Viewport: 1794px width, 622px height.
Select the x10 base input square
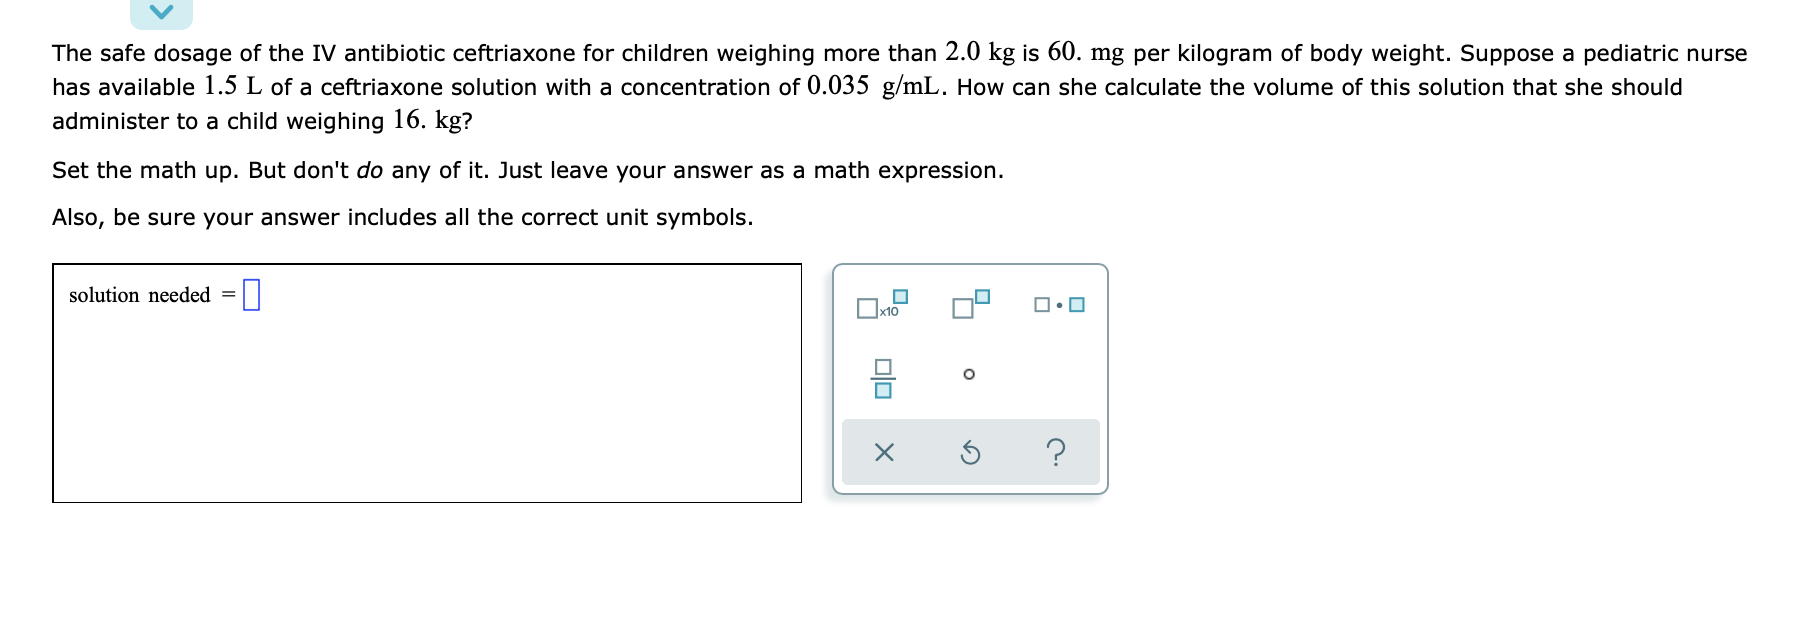click(x=868, y=309)
